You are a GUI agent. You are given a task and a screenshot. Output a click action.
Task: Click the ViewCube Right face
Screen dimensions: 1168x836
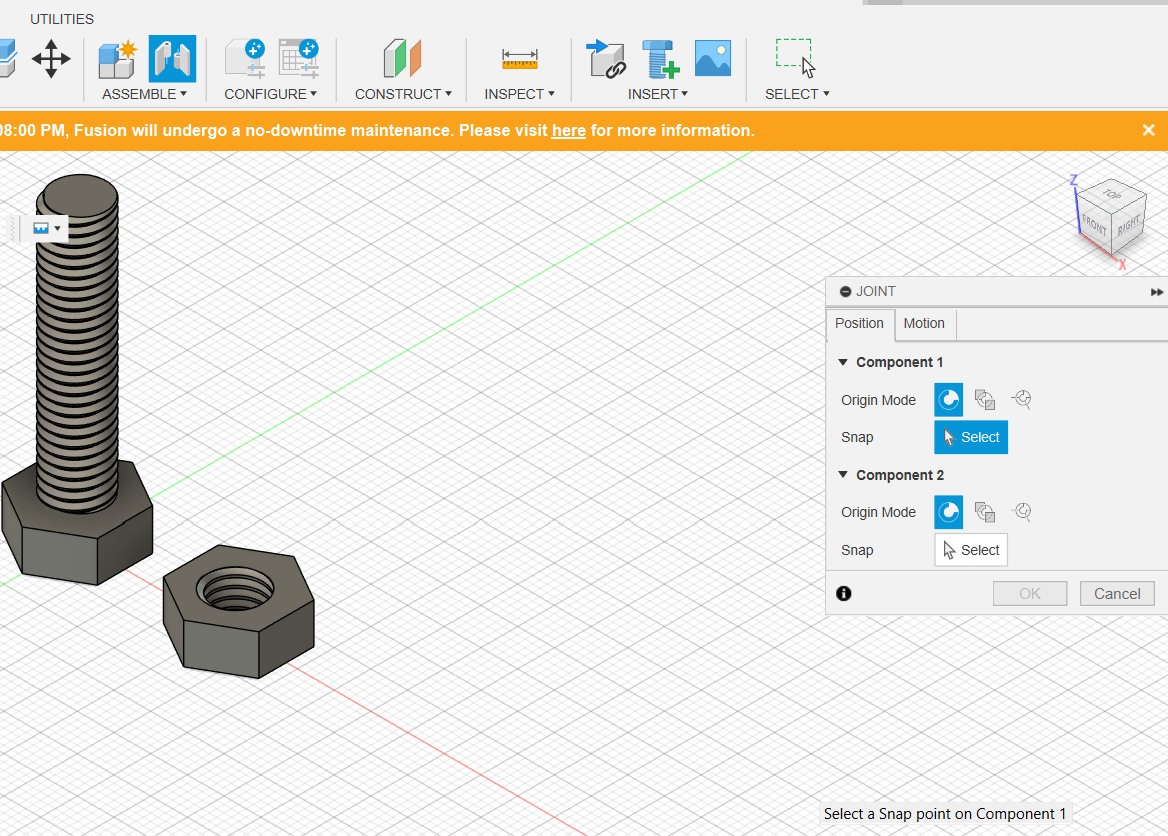[1129, 225]
